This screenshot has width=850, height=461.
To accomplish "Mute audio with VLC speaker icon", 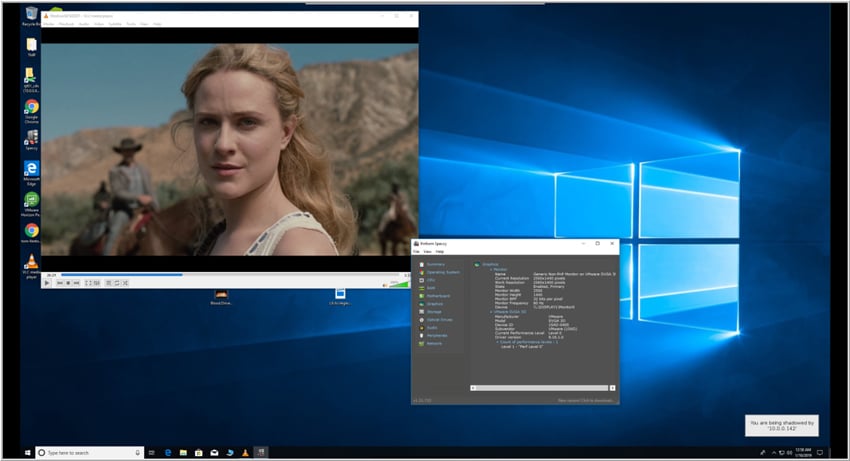I will tap(385, 284).
